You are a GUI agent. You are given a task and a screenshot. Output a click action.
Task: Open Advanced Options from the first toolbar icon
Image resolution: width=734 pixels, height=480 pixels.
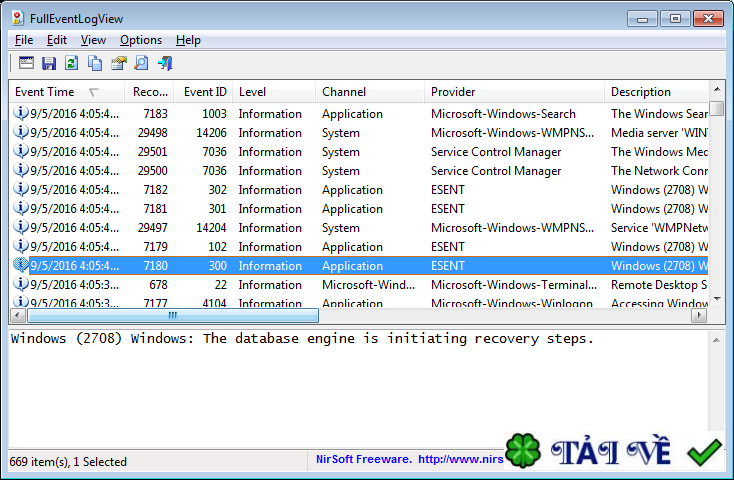tap(26, 63)
